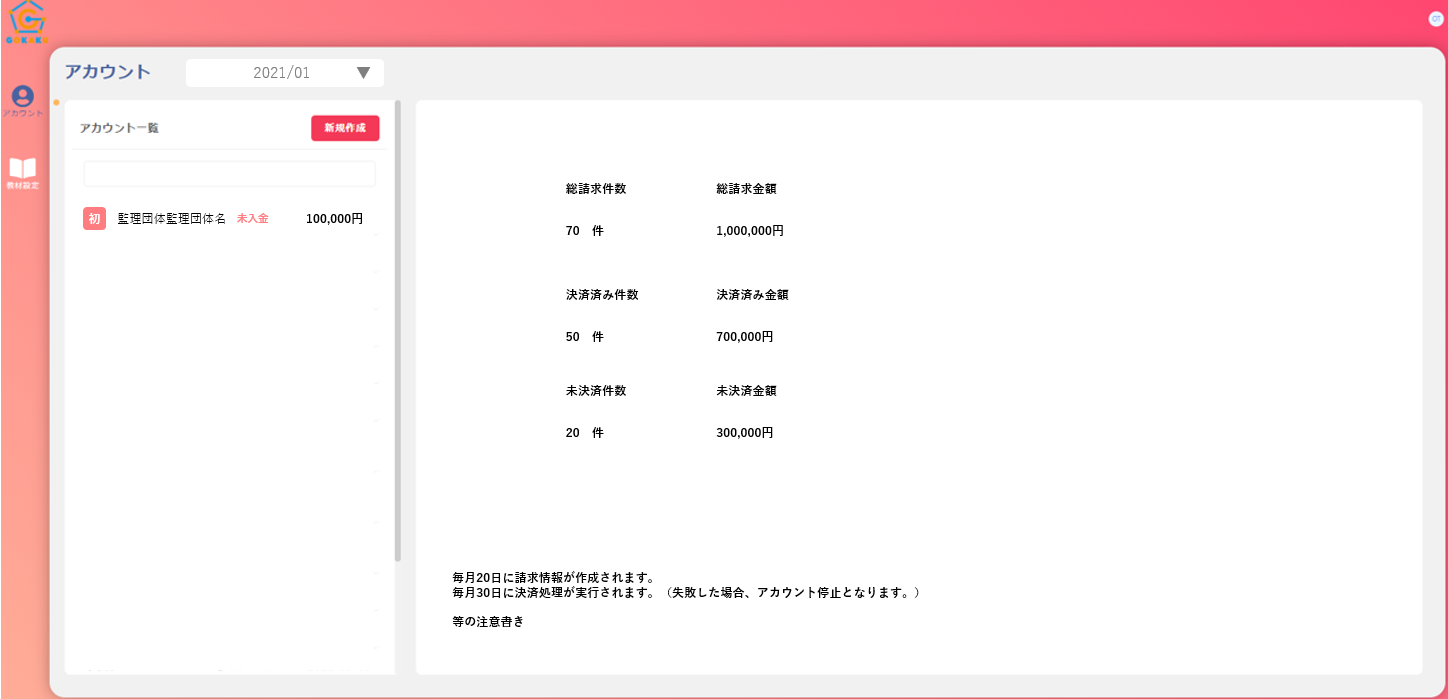Viewport: 1448px width, 699px height.
Task: Click the orange dot indicator beside the account list
Action: coord(56,102)
